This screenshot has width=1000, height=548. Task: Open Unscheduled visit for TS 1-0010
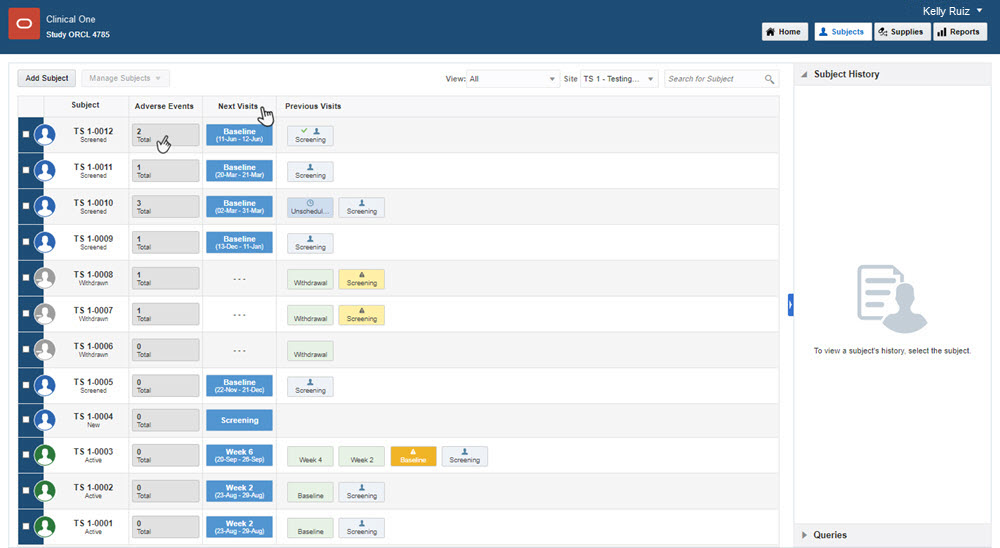[x=310, y=207]
